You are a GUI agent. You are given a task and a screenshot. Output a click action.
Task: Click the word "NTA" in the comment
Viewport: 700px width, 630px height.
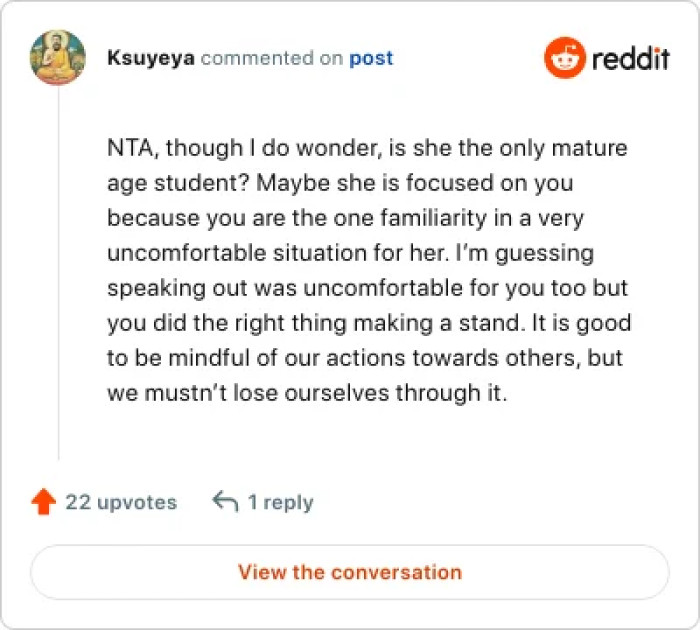click(131, 149)
